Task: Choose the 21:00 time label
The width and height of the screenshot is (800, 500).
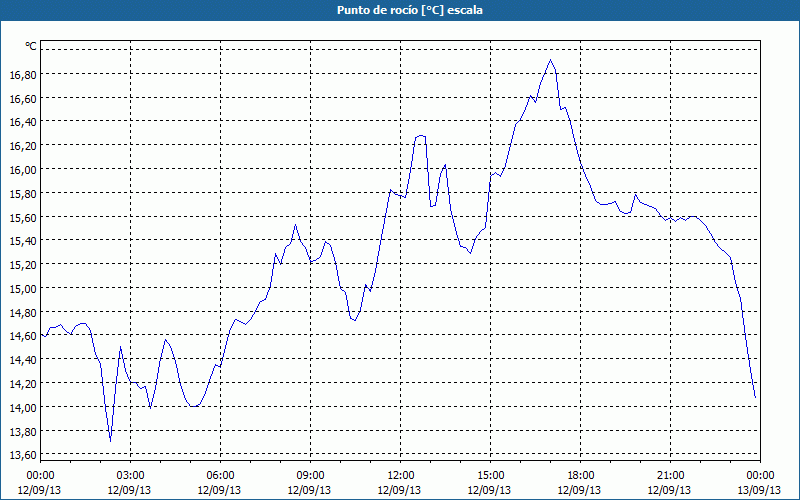Action: coord(670,476)
